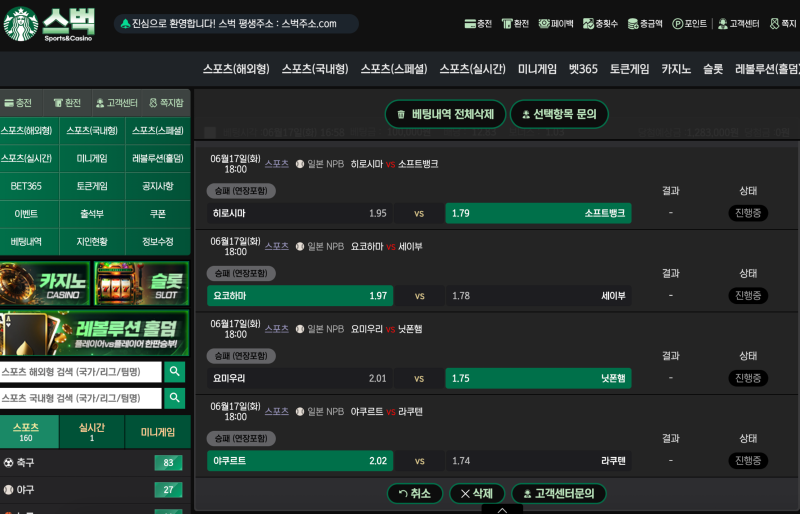Click sidebar grid 미니게임
The image size is (800, 514).
coord(92,158)
